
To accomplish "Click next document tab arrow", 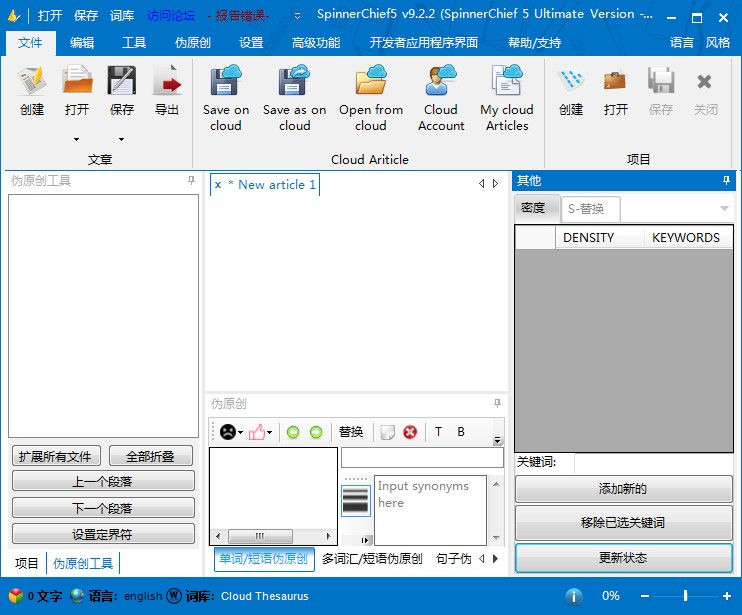I will coord(495,184).
